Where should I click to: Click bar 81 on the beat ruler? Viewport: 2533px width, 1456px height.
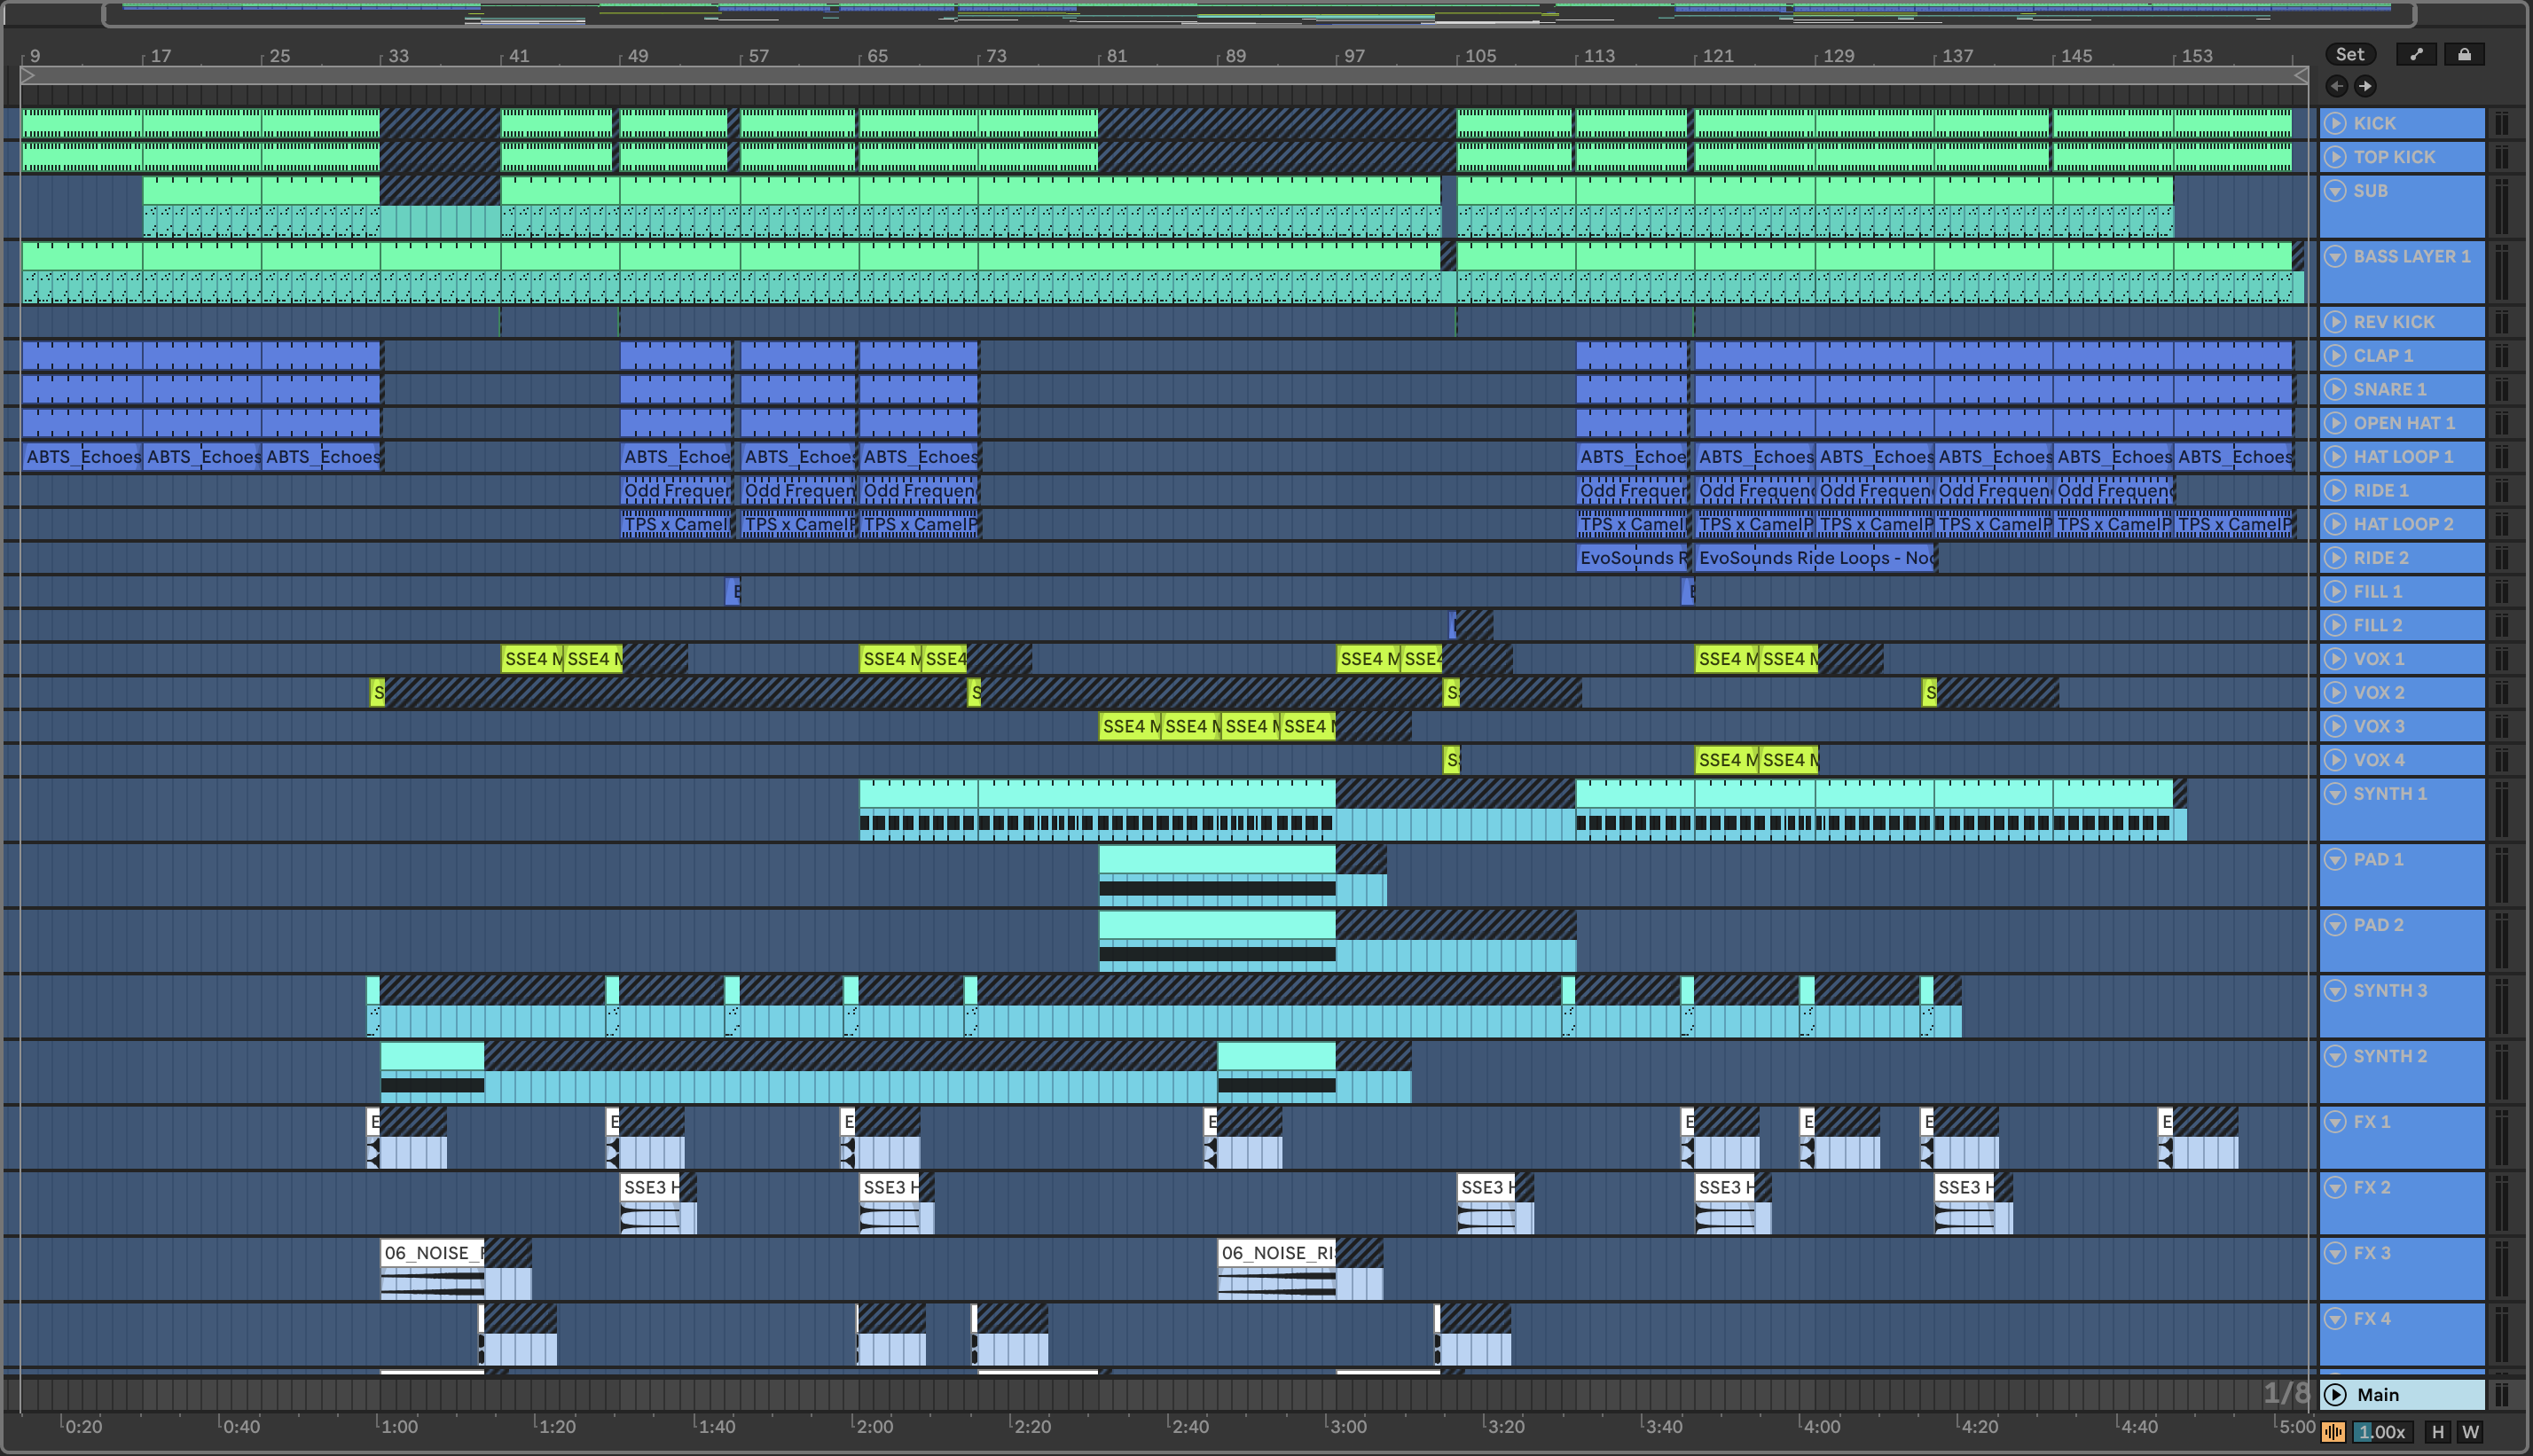(x=1116, y=56)
